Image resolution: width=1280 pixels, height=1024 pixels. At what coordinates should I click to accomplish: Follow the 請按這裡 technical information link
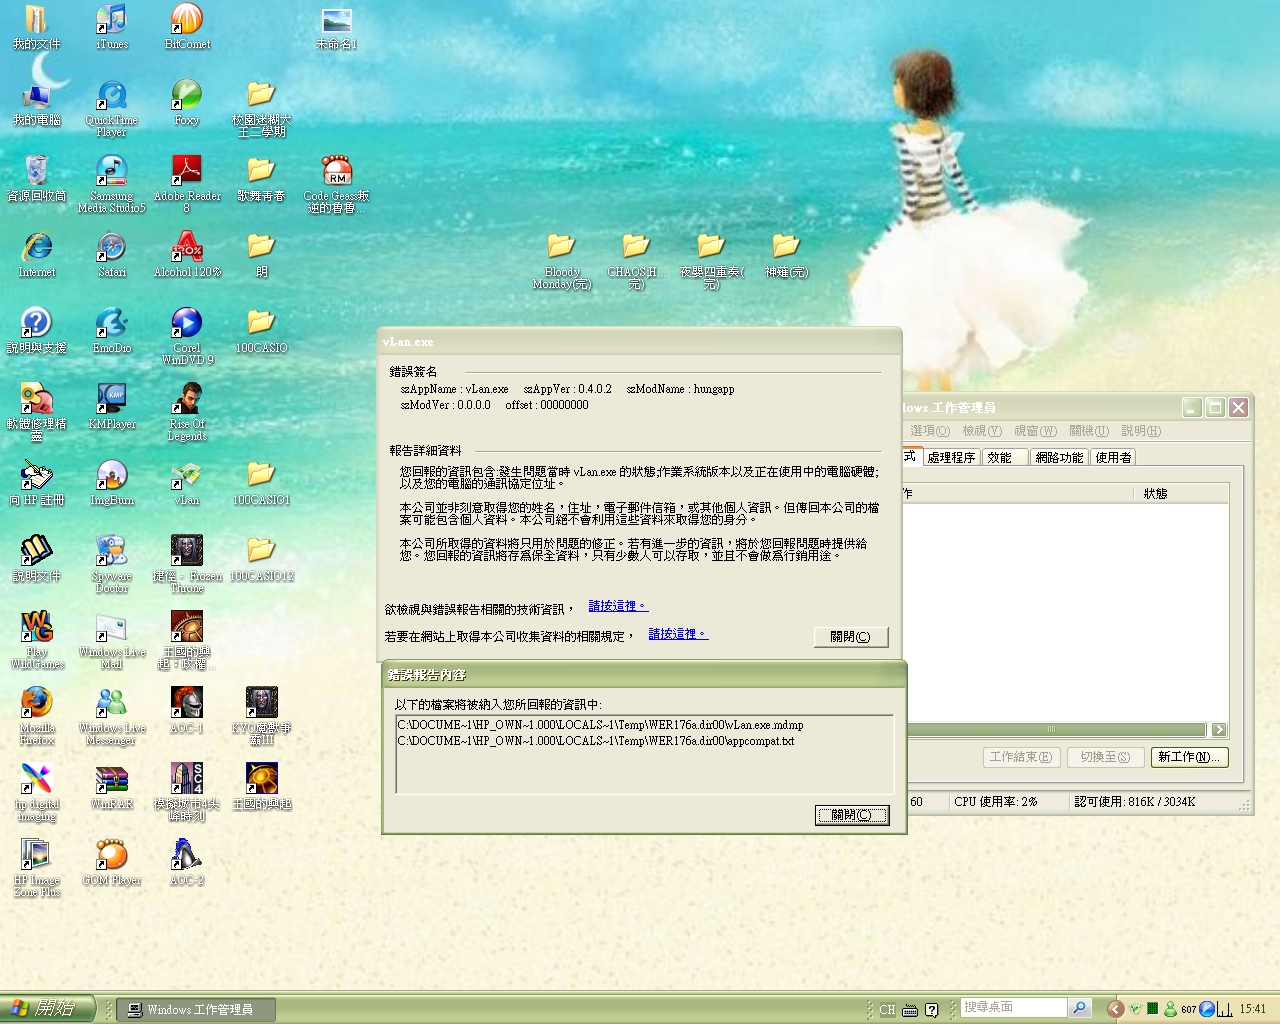(x=616, y=605)
